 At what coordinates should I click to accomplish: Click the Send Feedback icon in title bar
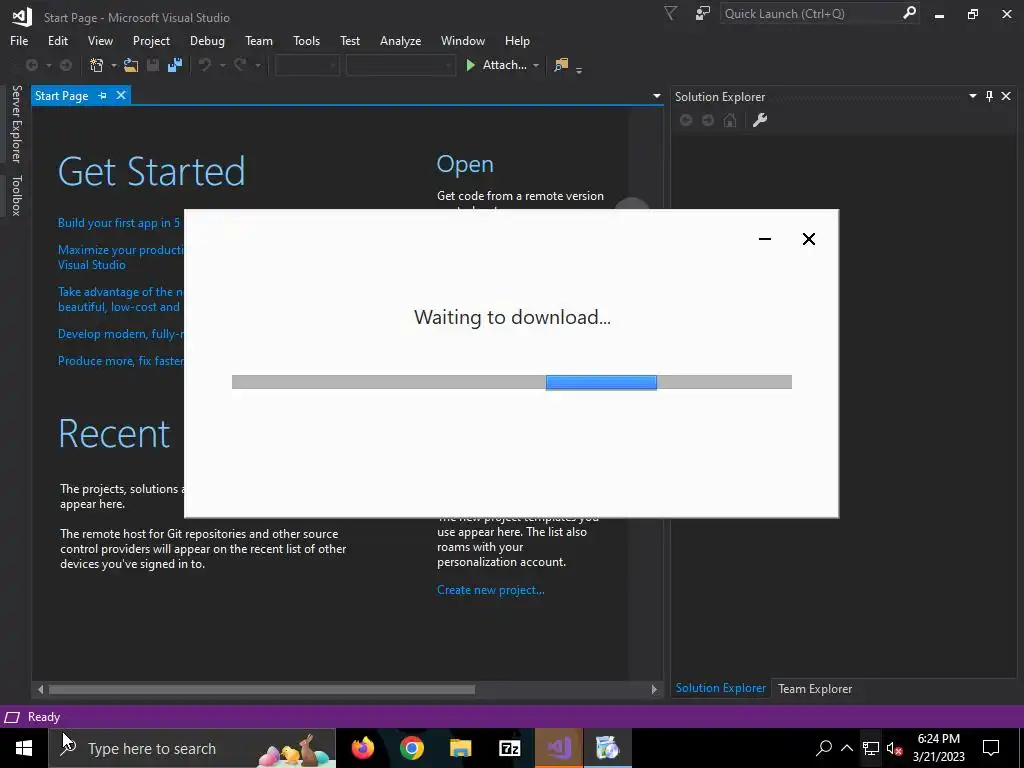[703, 13]
